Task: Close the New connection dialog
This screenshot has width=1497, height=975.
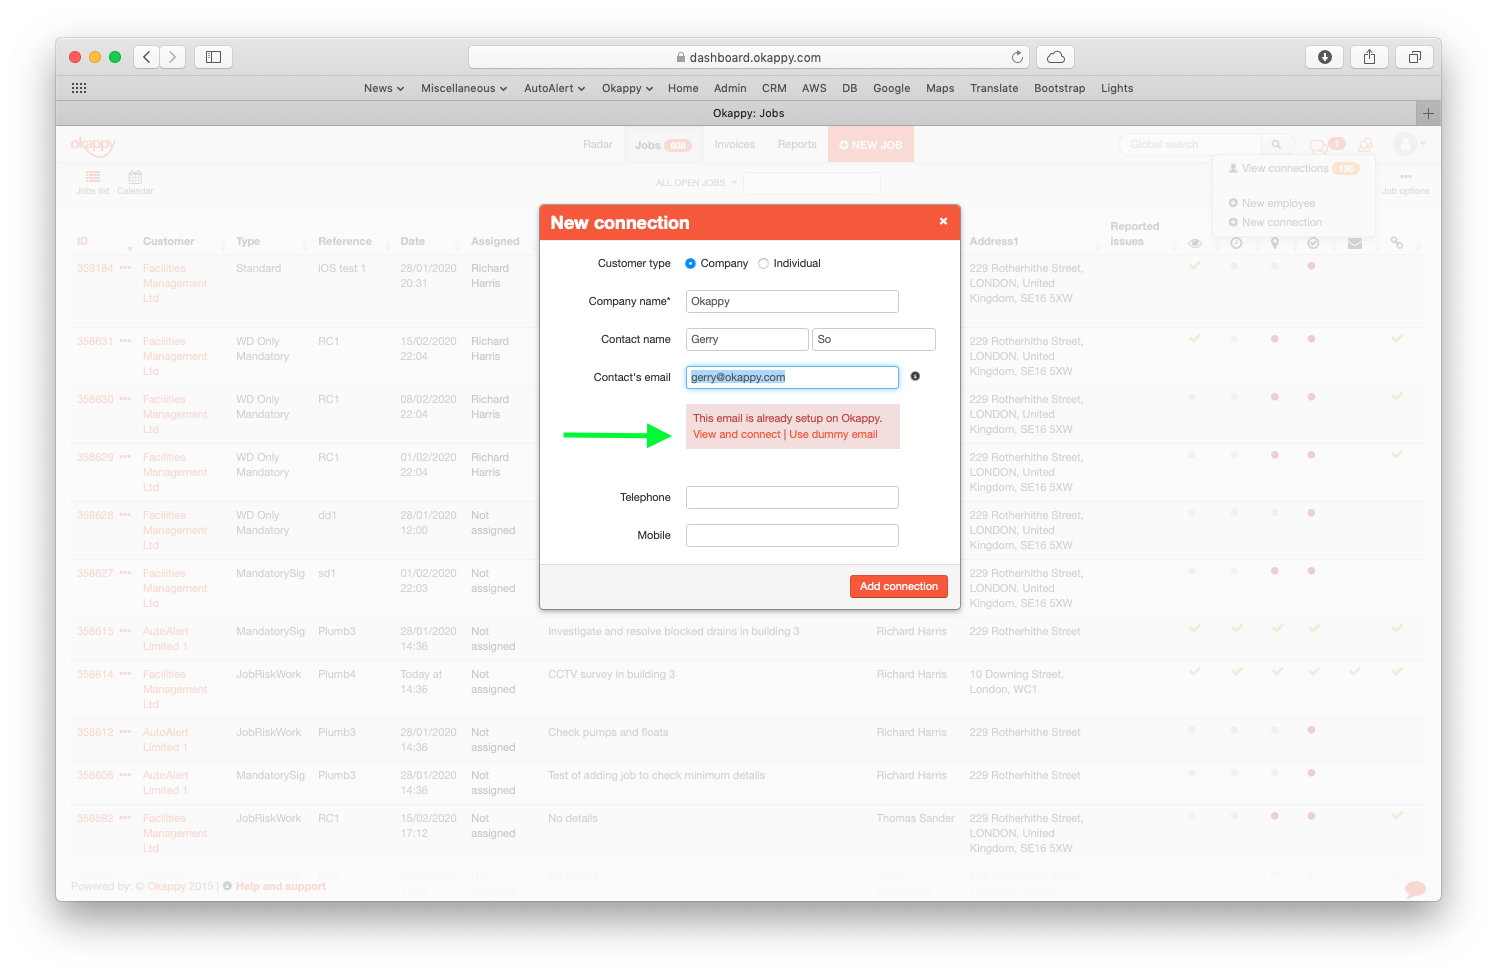Action: (x=943, y=221)
